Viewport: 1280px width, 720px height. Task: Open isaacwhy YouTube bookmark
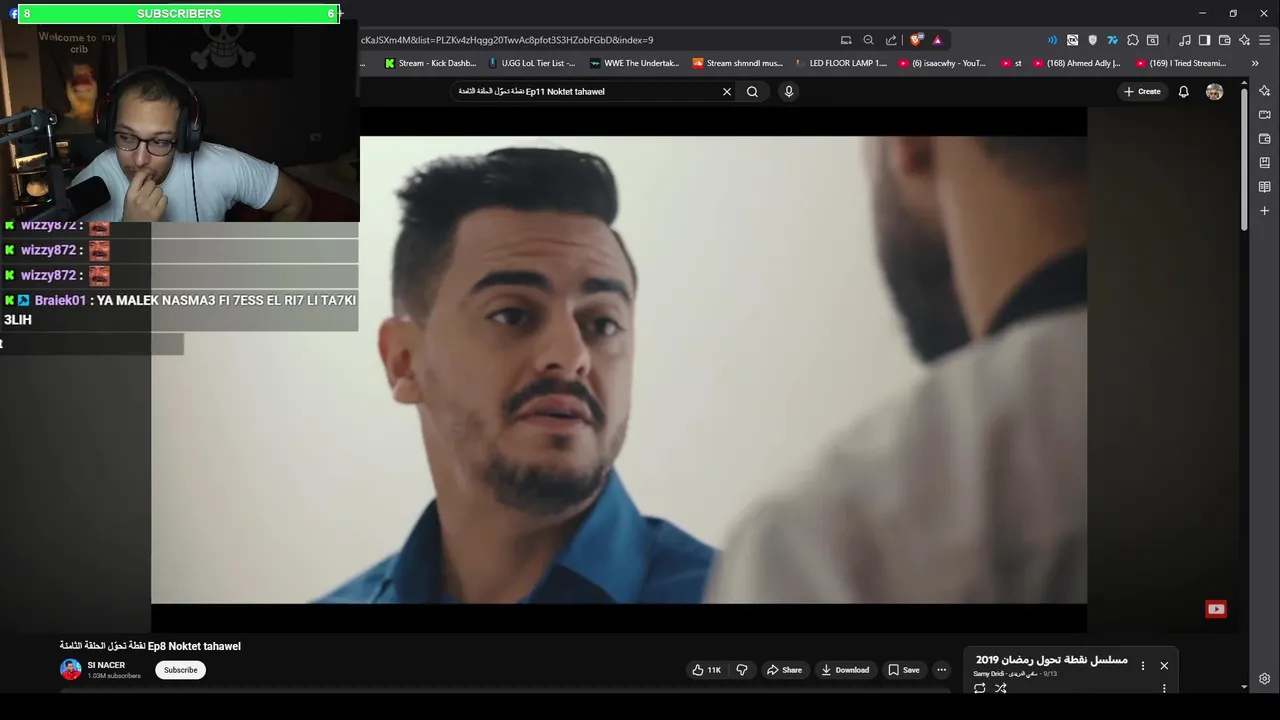click(942, 63)
